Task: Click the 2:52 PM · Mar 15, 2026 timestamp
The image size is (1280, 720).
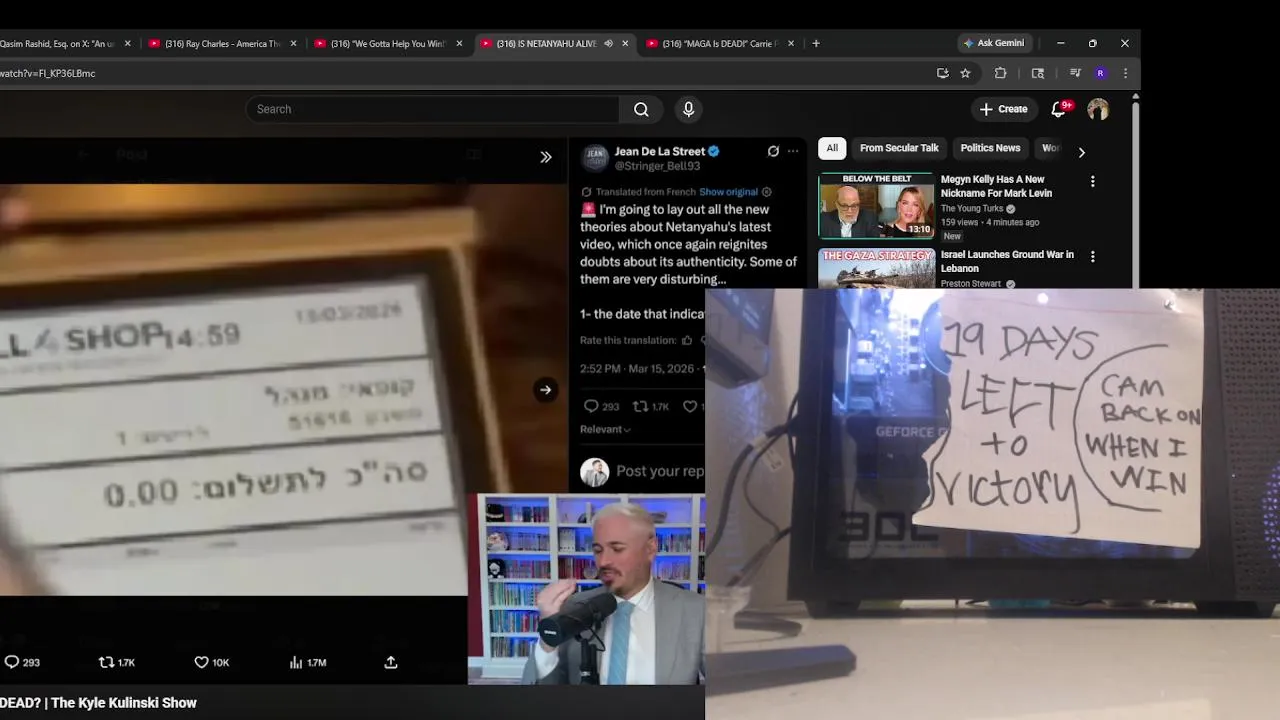Action: (x=637, y=368)
